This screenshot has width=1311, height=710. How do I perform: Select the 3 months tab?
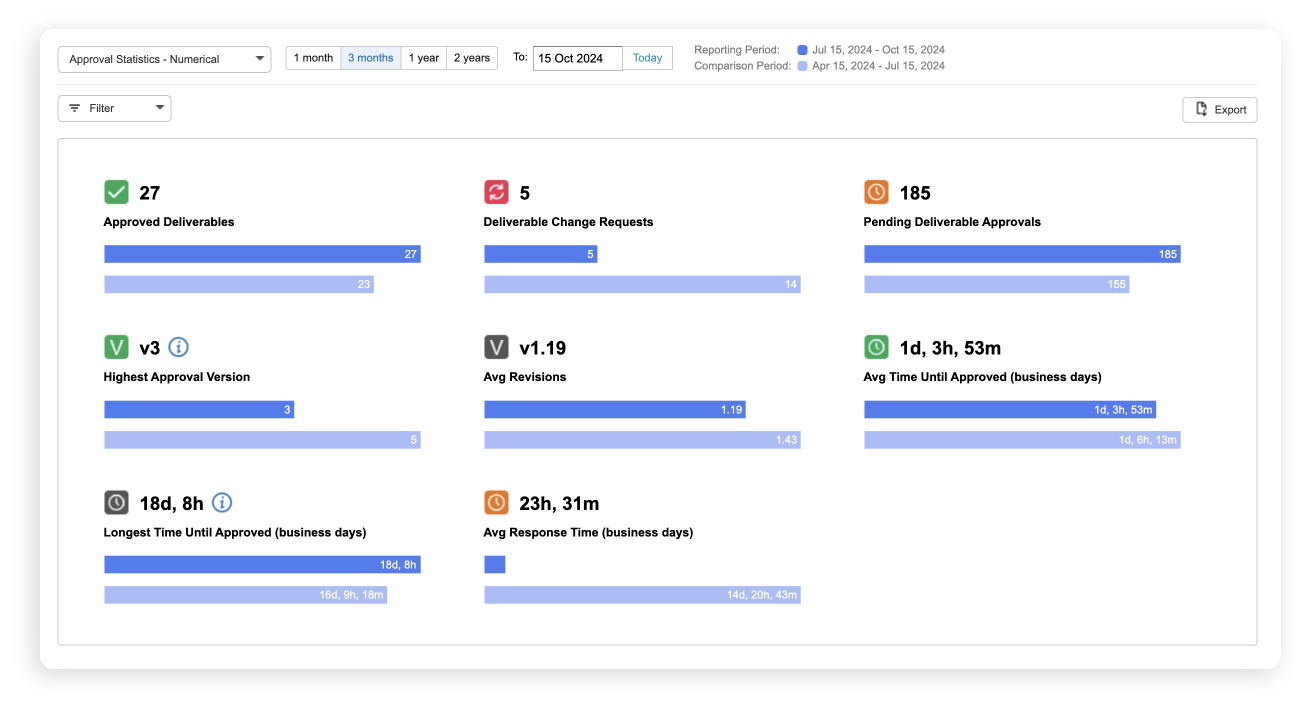[x=371, y=57]
